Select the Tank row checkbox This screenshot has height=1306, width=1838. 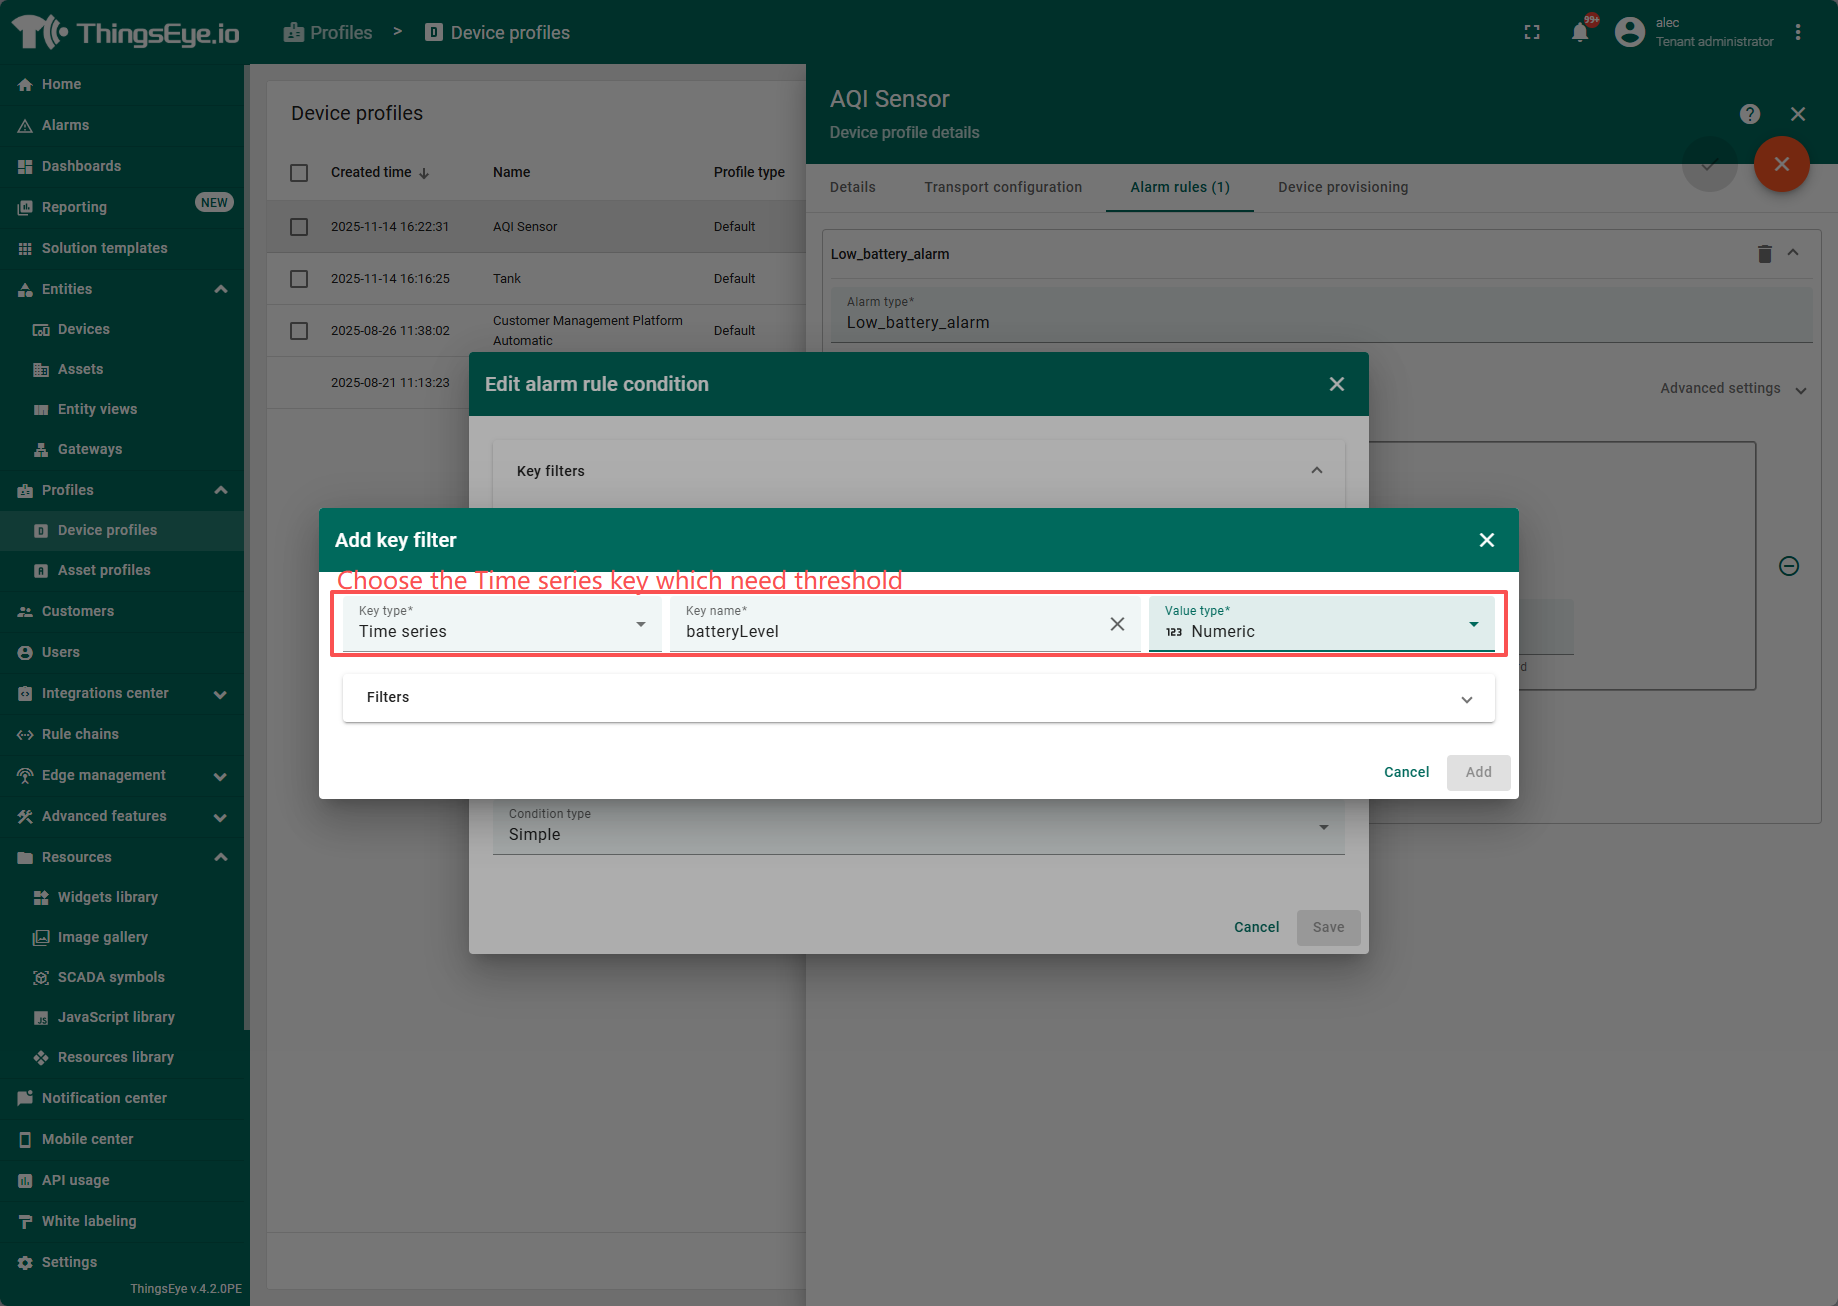pos(299,279)
